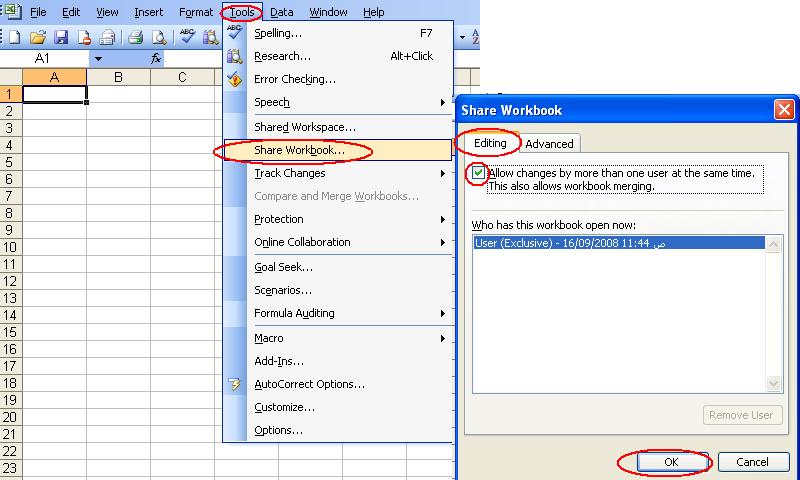The width and height of the screenshot is (800, 480).
Task: Click the E-mail envelope icon in toolbar
Action: (x=107, y=37)
